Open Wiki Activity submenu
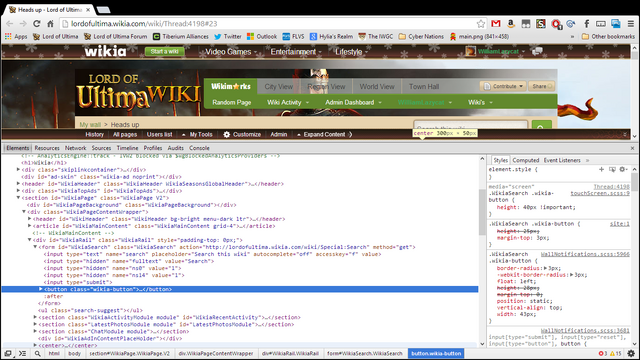Image resolution: width=640 pixels, height=360 pixels. 288,102
